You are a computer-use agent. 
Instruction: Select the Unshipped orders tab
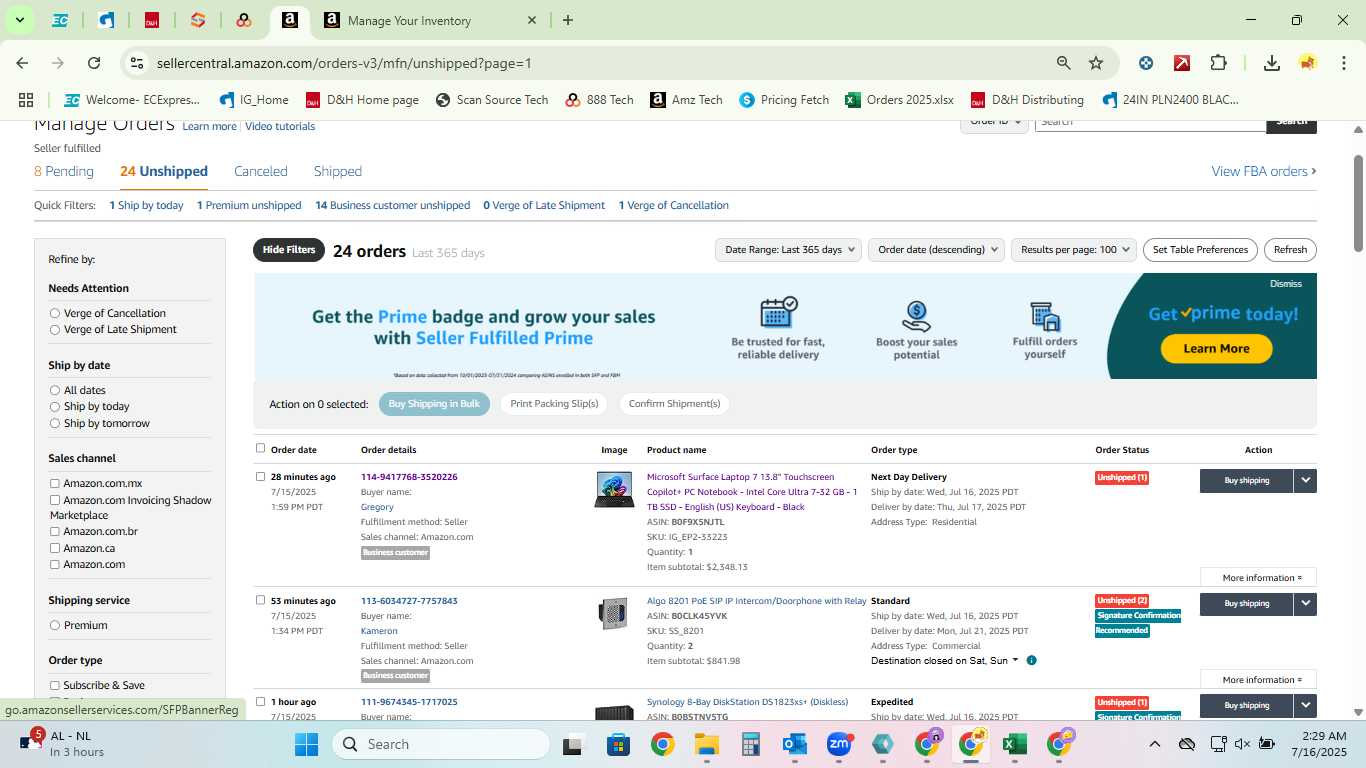[164, 171]
